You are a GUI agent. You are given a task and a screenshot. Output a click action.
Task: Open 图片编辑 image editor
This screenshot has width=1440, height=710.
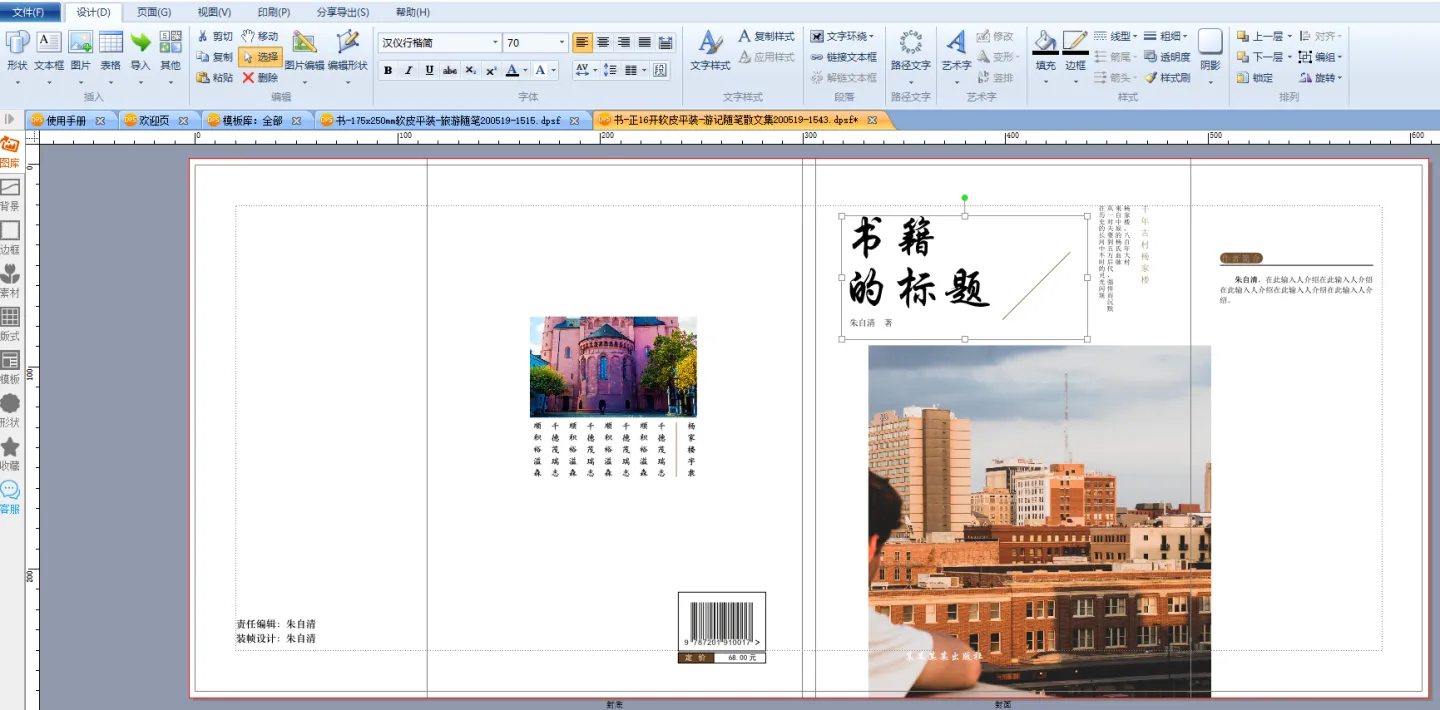[304, 51]
